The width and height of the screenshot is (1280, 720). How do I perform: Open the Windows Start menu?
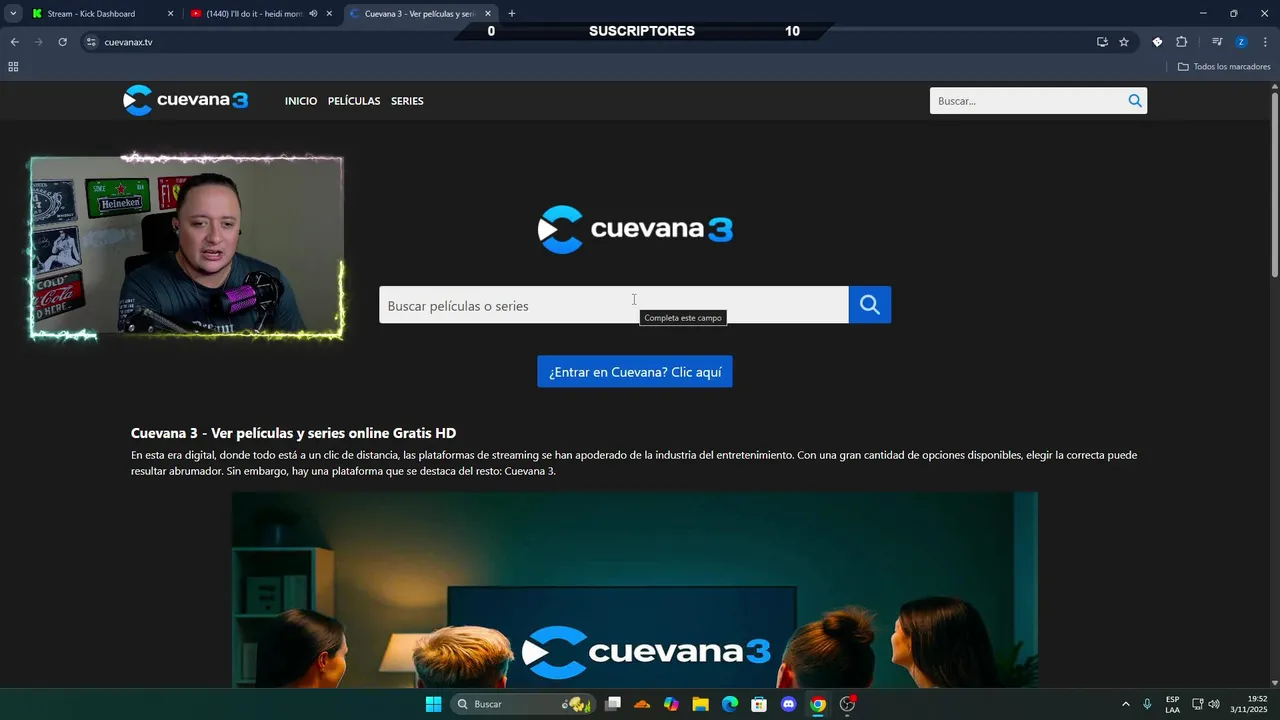click(x=433, y=704)
